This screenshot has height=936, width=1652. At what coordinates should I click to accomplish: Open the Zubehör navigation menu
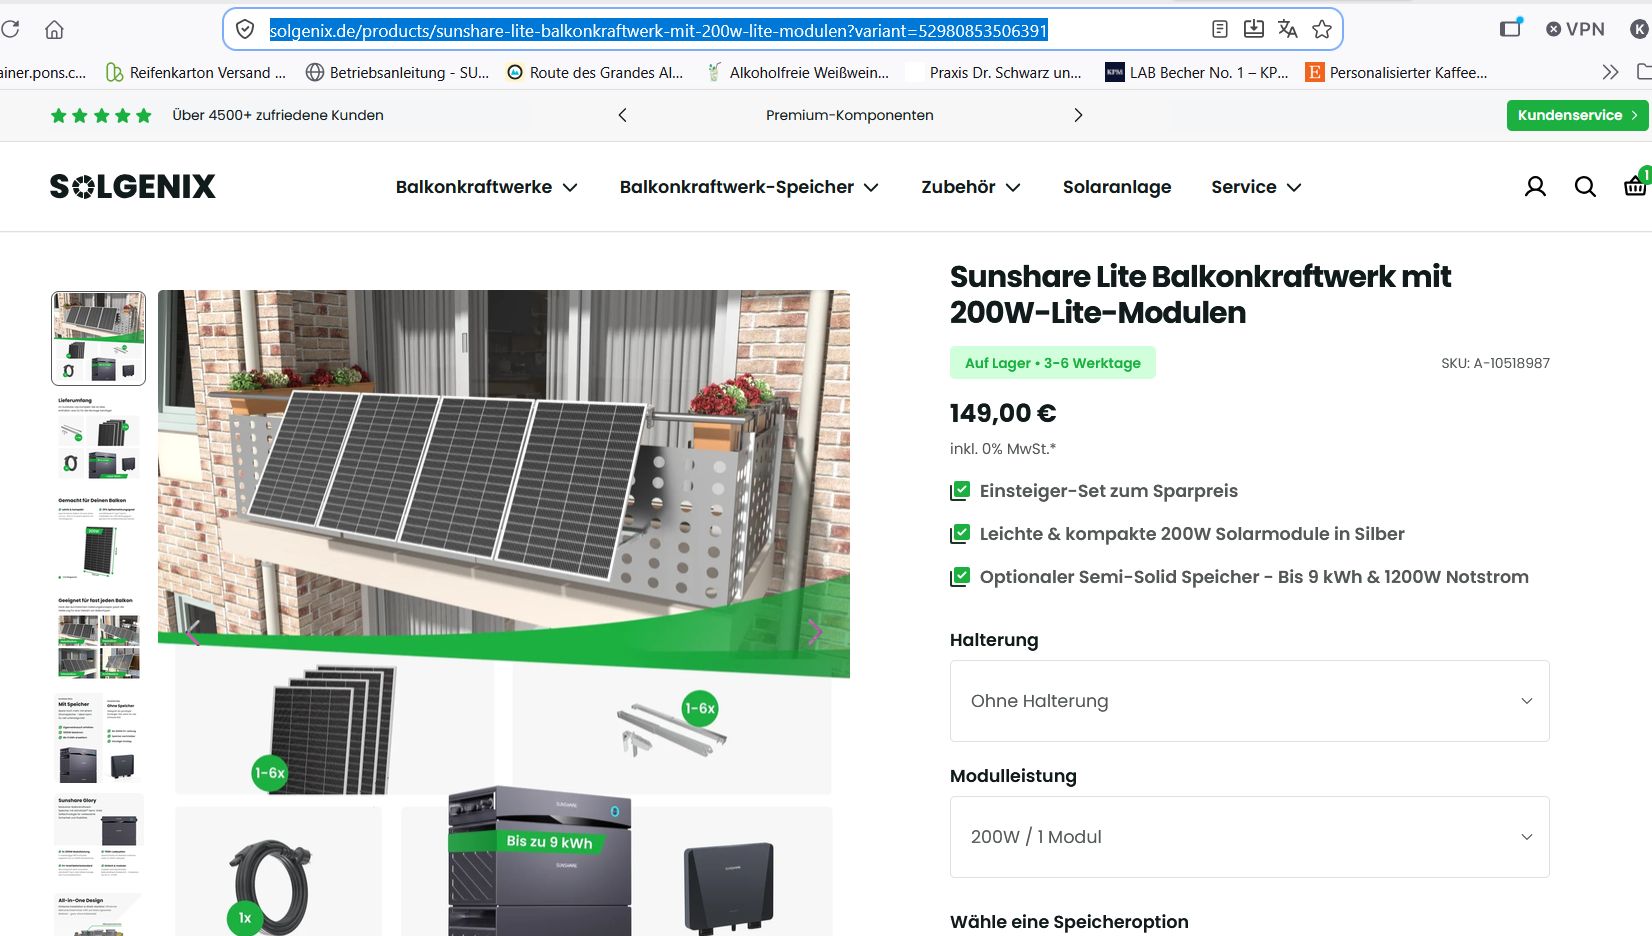point(971,187)
